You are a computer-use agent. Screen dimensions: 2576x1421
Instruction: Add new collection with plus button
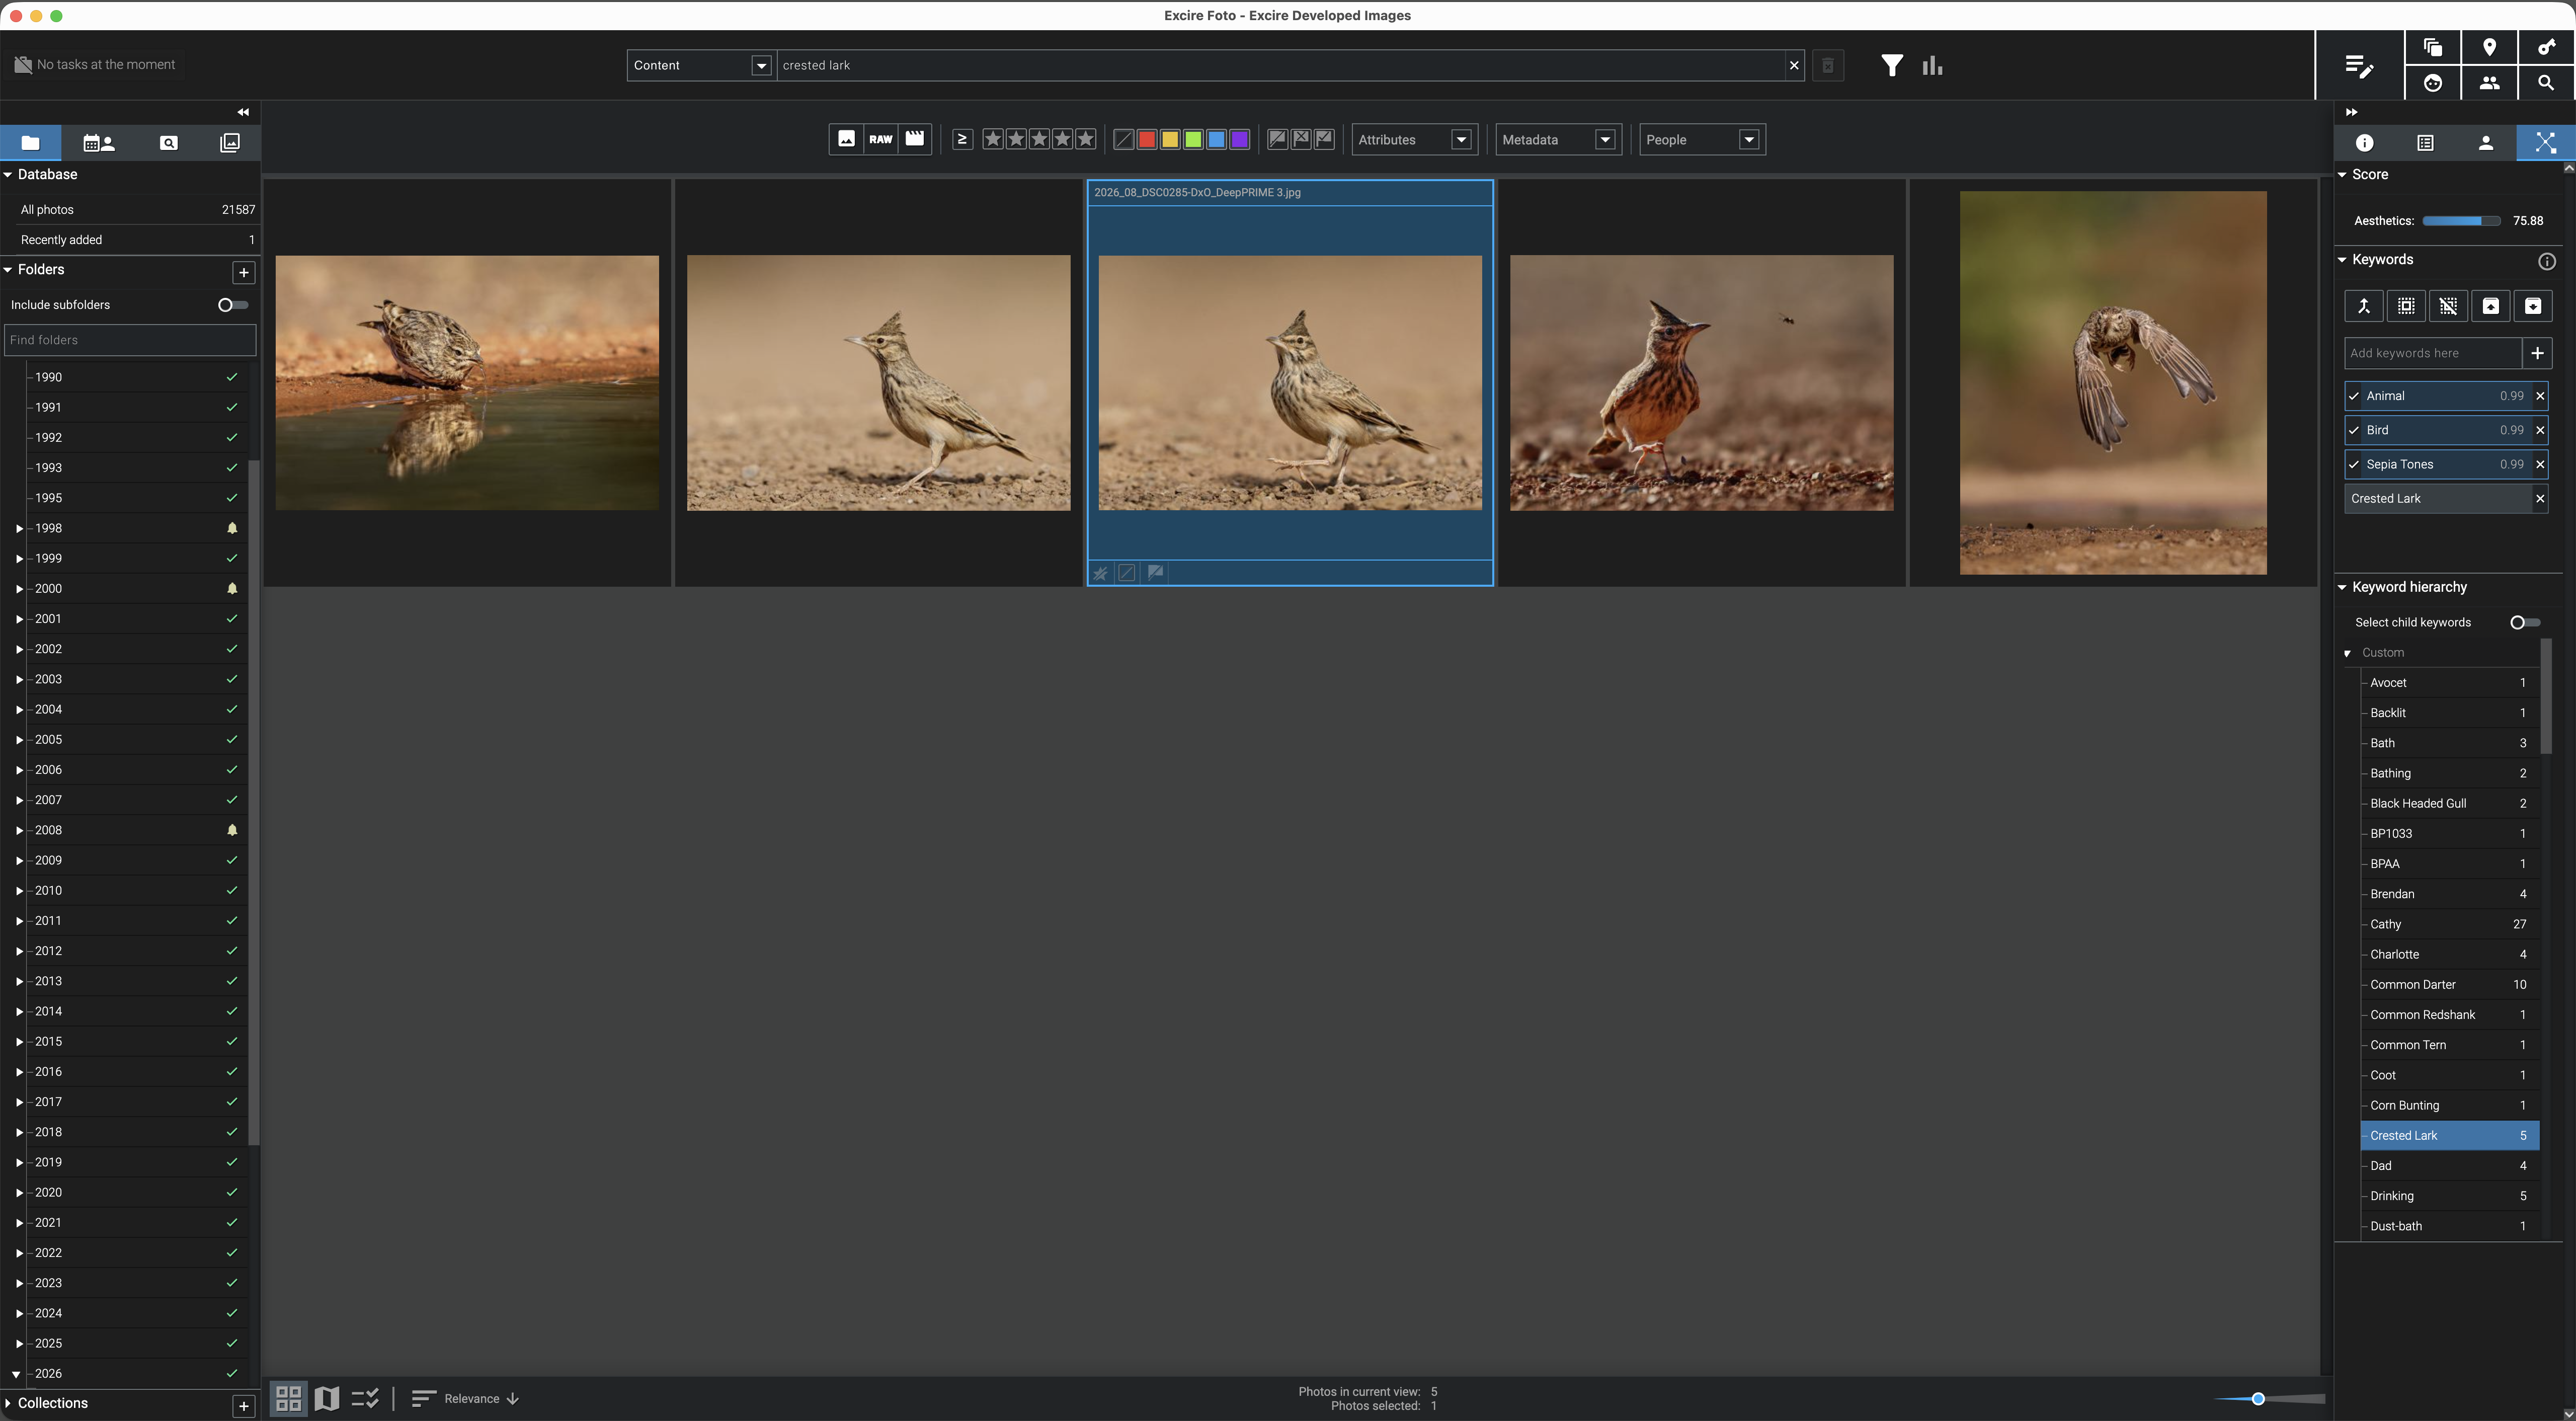tap(243, 1406)
